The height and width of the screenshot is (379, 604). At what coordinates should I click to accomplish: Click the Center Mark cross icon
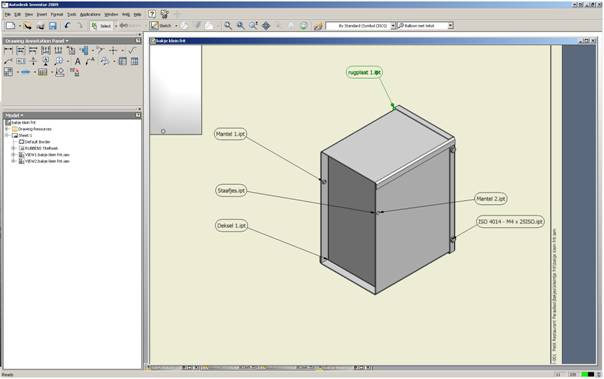point(113,50)
